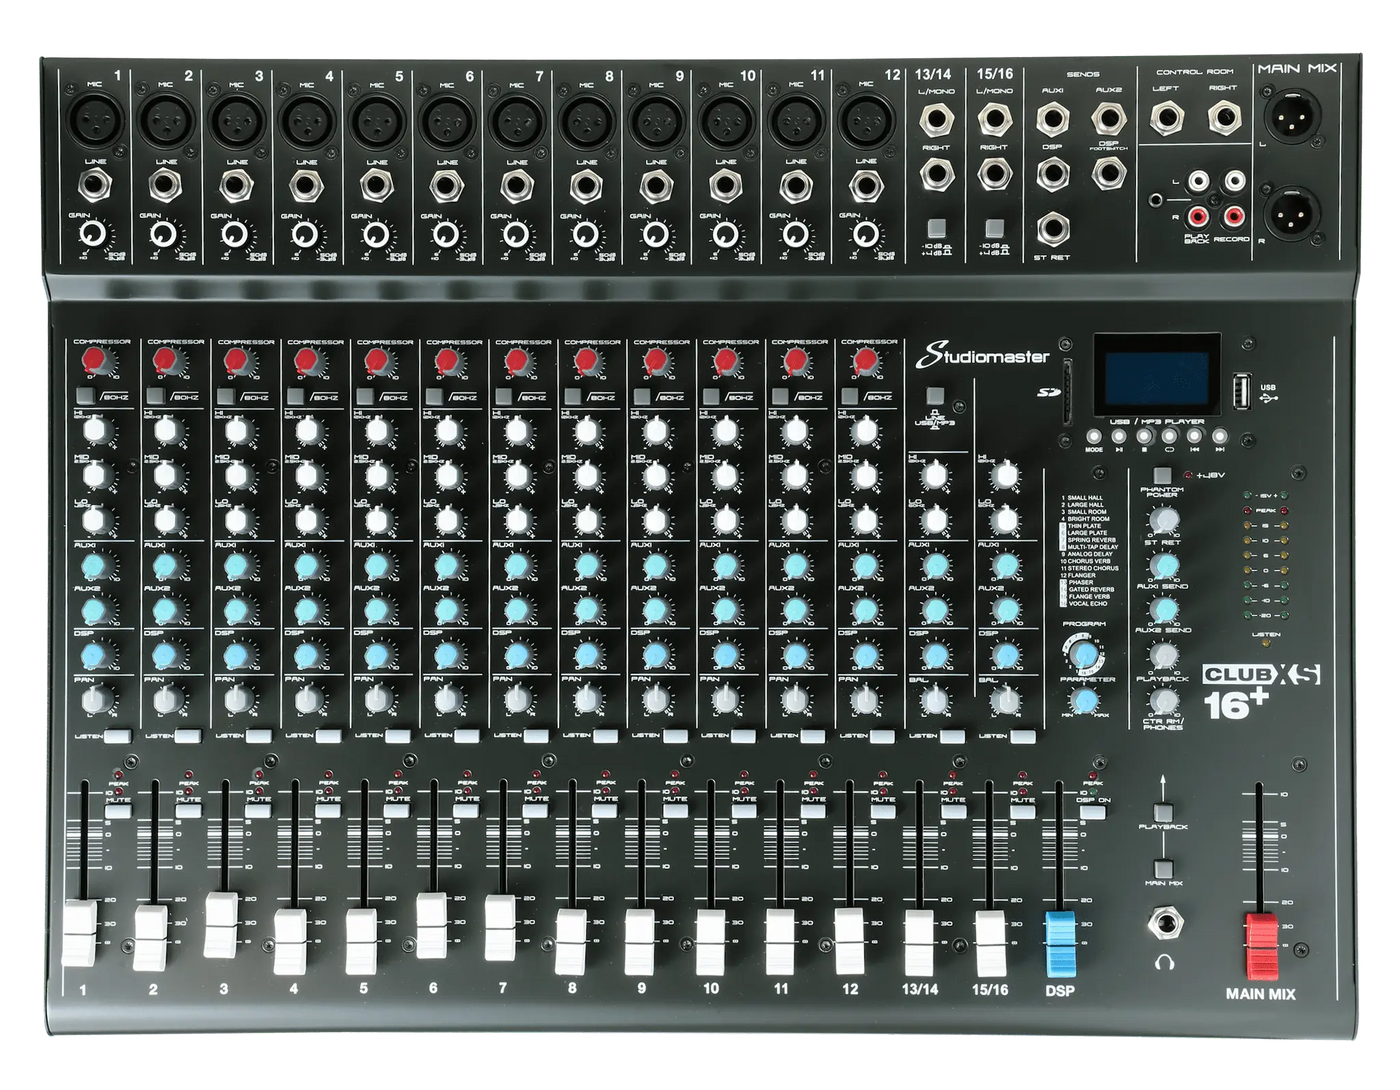This screenshot has width=1400, height=1090.
Task: Click the Program effect selector knob
Action: (x=1081, y=654)
